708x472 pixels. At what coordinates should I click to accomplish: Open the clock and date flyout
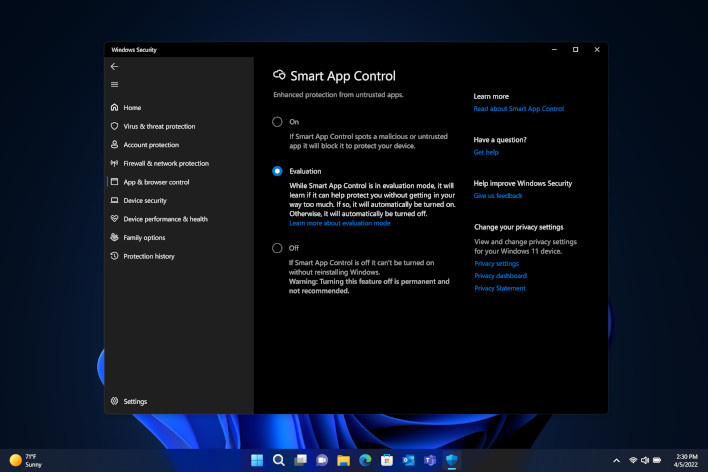685,460
